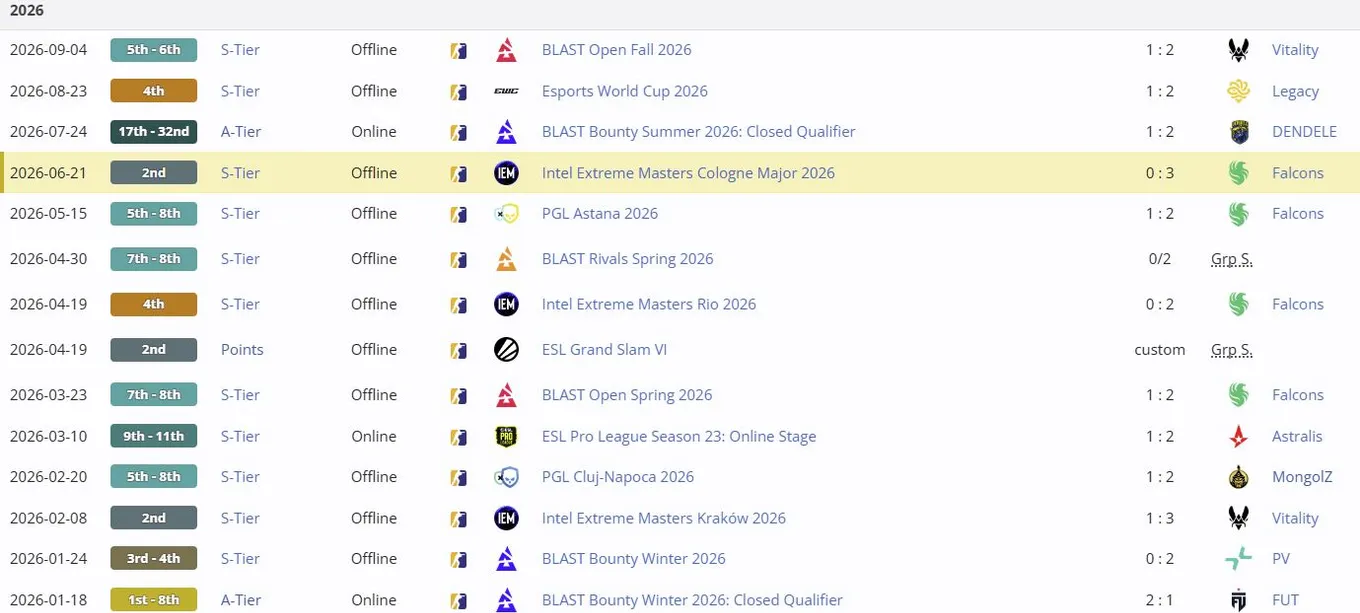Open MongolZ team link
The width and height of the screenshot is (1360, 613).
point(1302,477)
